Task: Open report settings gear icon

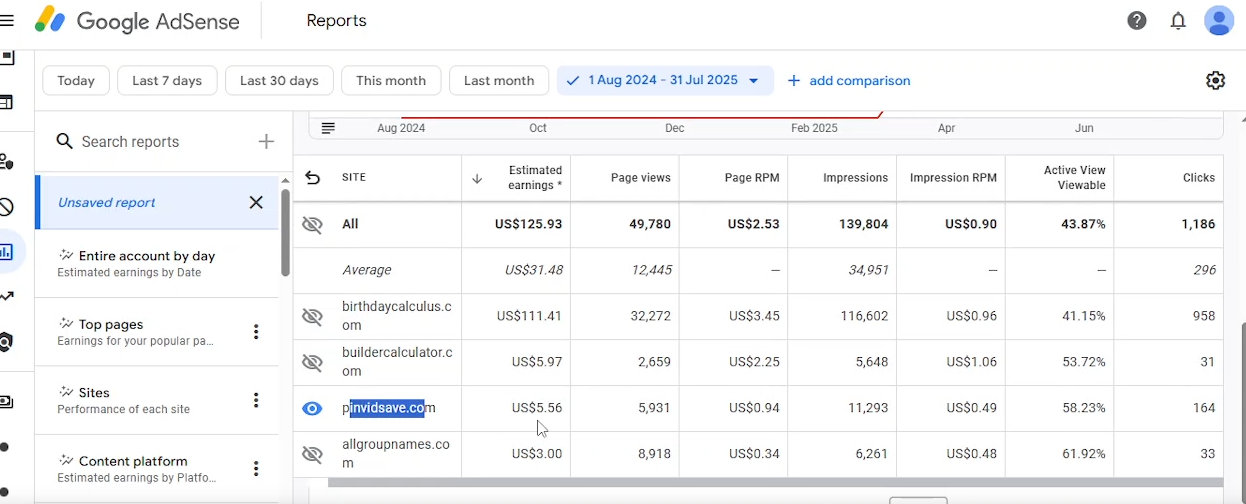Action: pos(1215,80)
